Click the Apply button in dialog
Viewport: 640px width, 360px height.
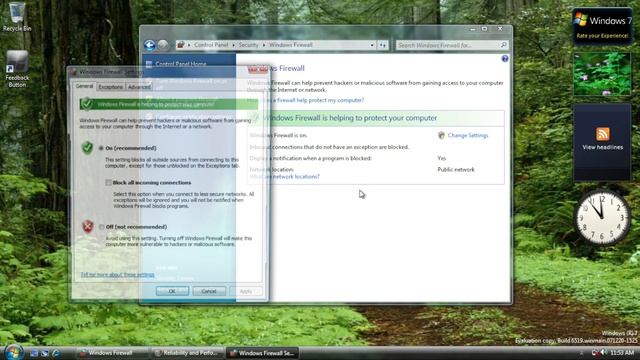click(x=246, y=291)
